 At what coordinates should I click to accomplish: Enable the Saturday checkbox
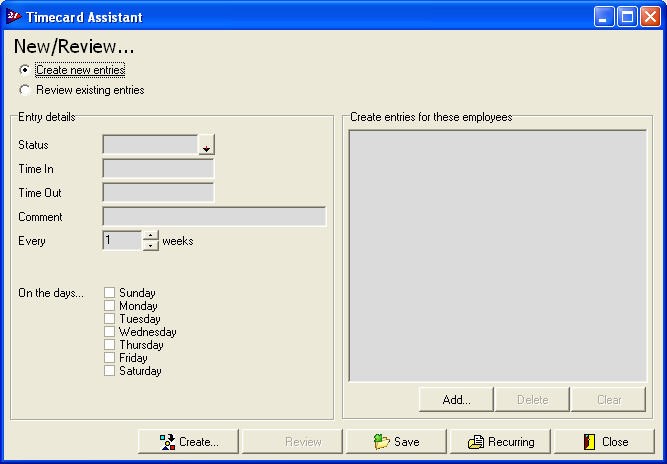point(110,371)
